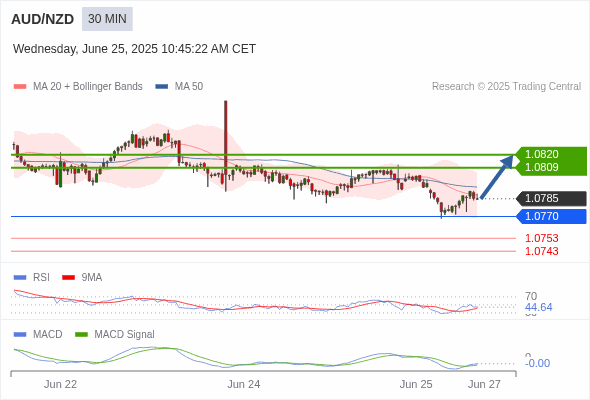Click the Jun 22 date axis label
Screen dimensions: 590x400
click(x=60, y=384)
